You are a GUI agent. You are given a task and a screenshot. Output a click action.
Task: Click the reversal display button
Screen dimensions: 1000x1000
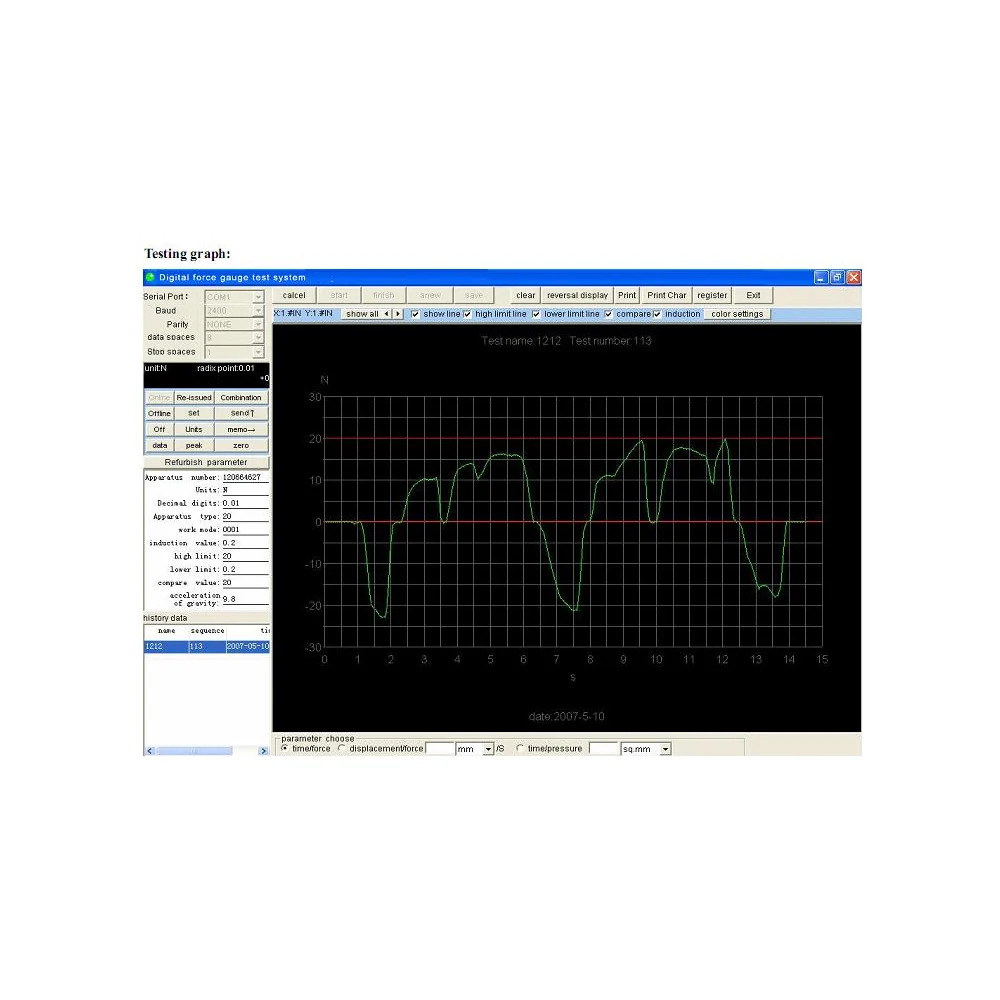[x=577, y=295]
